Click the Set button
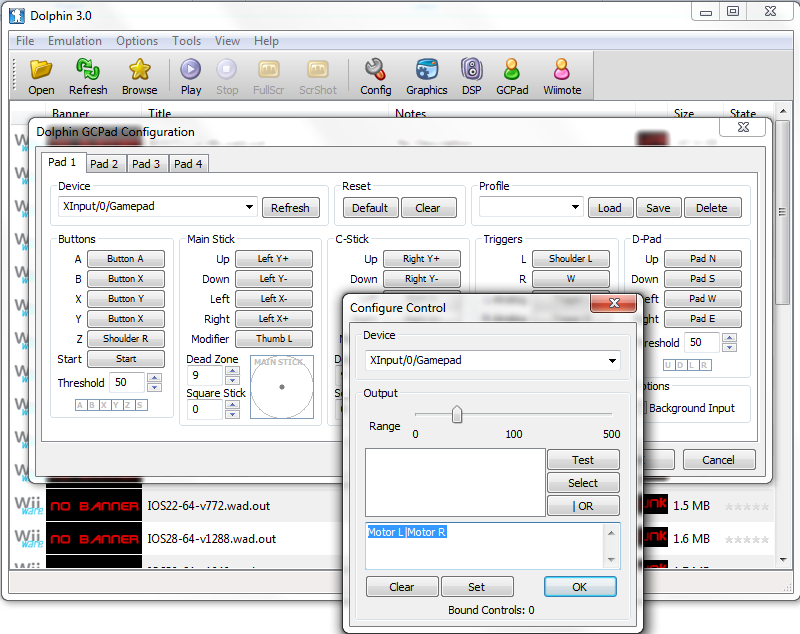This screenshot has height=634, width=800. click(477, 587)
